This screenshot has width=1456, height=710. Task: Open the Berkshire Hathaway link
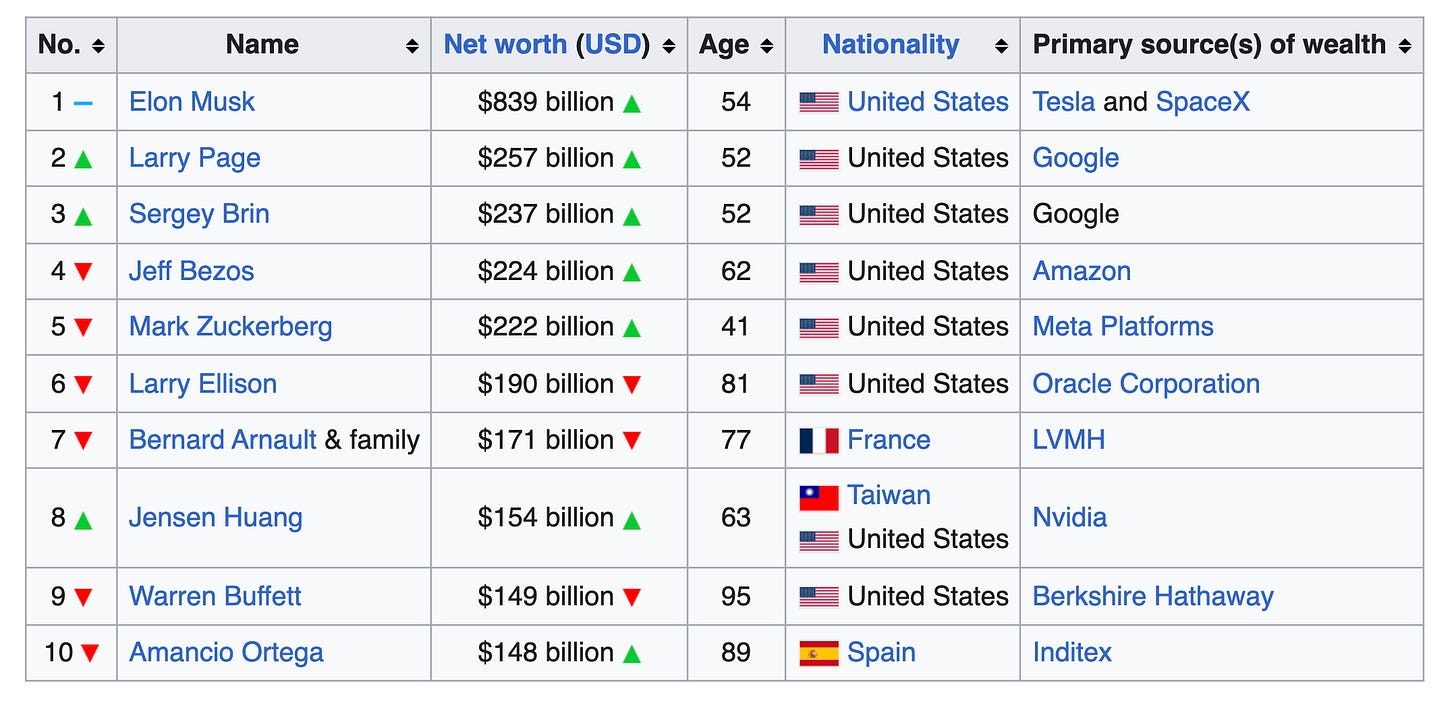click(x=1153, y=597)
